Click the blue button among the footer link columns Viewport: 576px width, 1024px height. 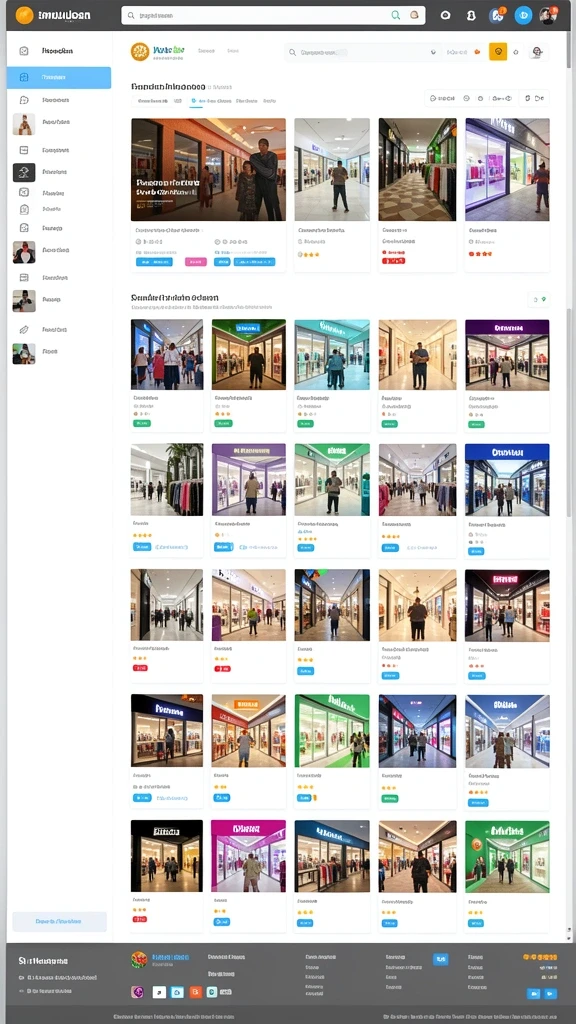coord(441,959)
